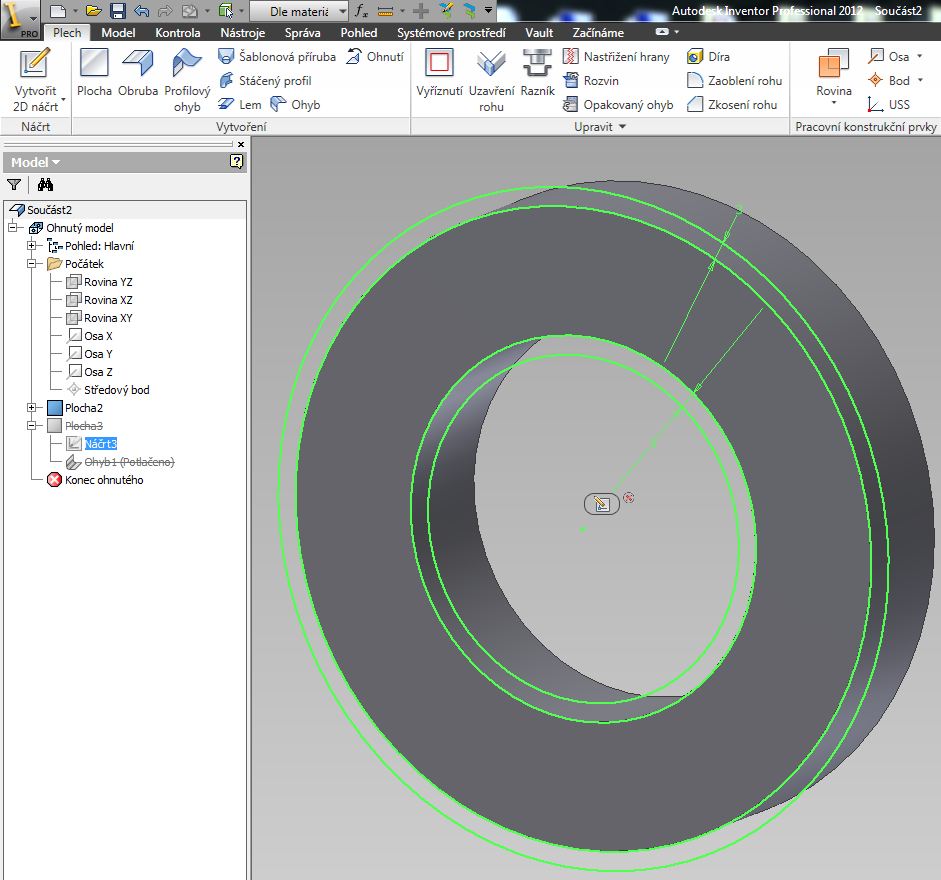
Task: Expand the Plocha2 tree node
Action: pos(32,408)
